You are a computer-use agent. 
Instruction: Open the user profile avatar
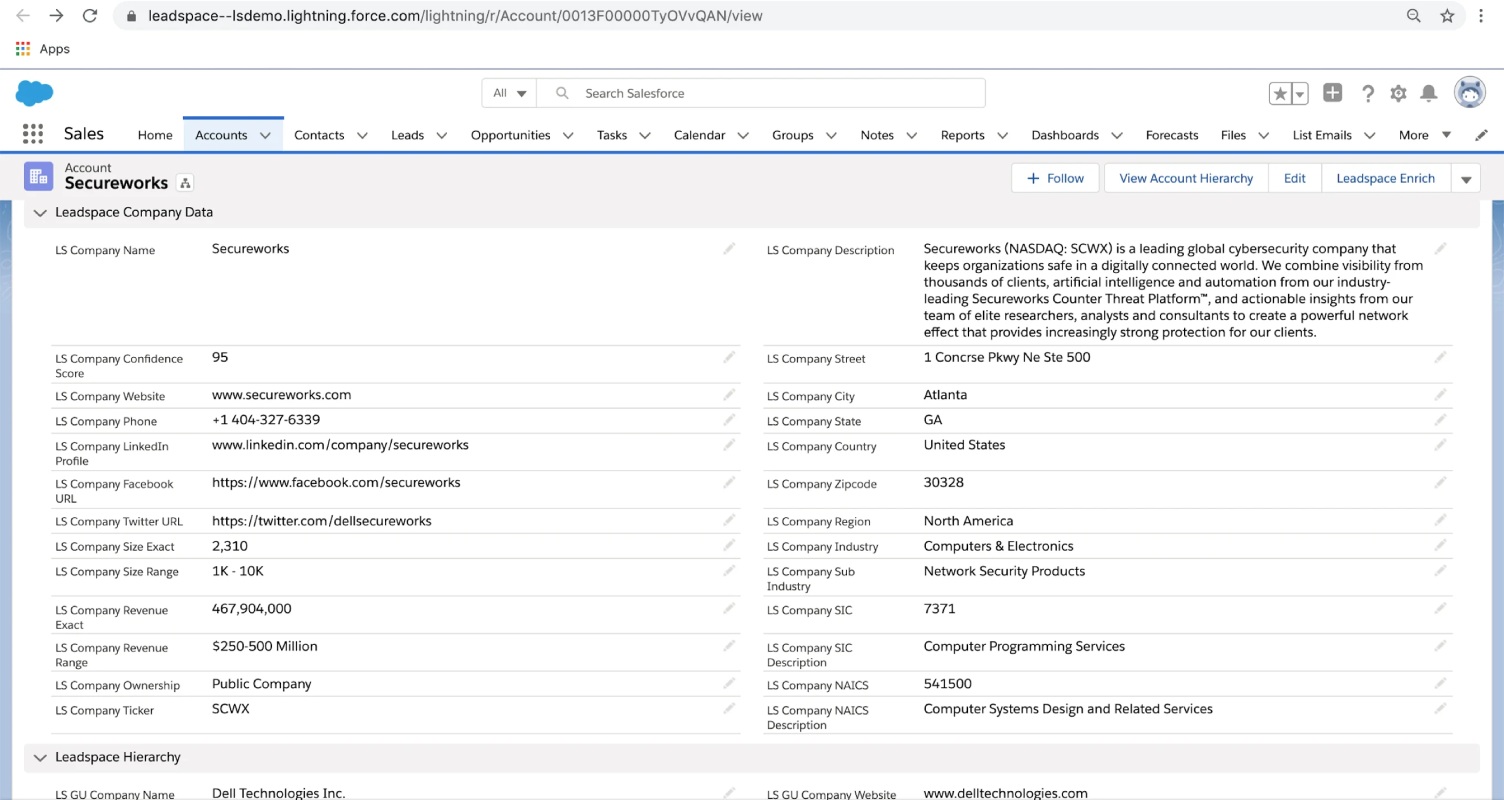1469,93
